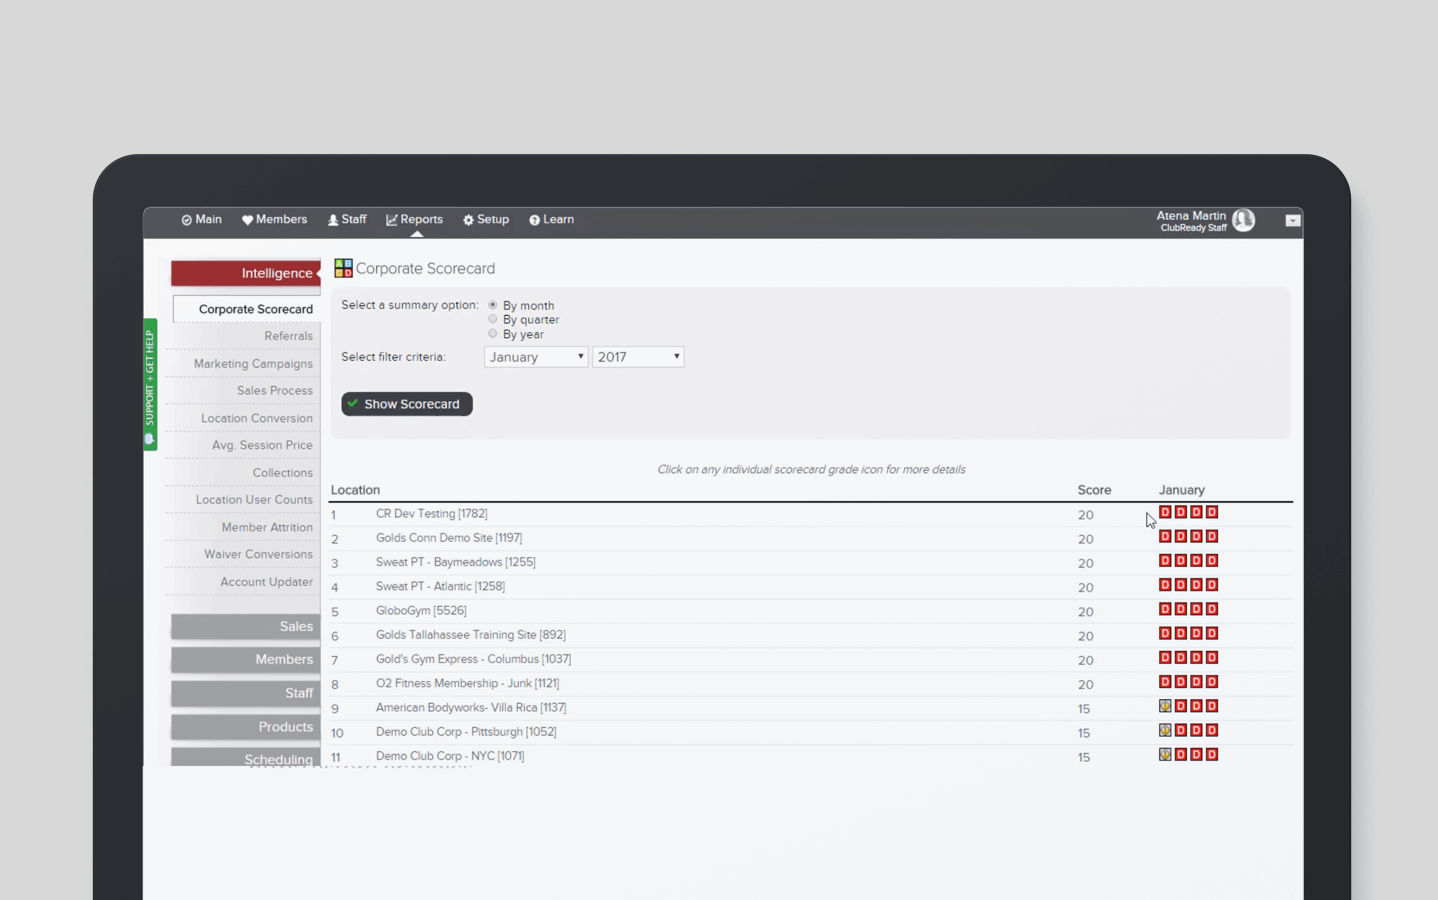Expand the Scheduling sidebar section
The width and height of the screenshot is (1438, 900).
[x=246, y=758]
